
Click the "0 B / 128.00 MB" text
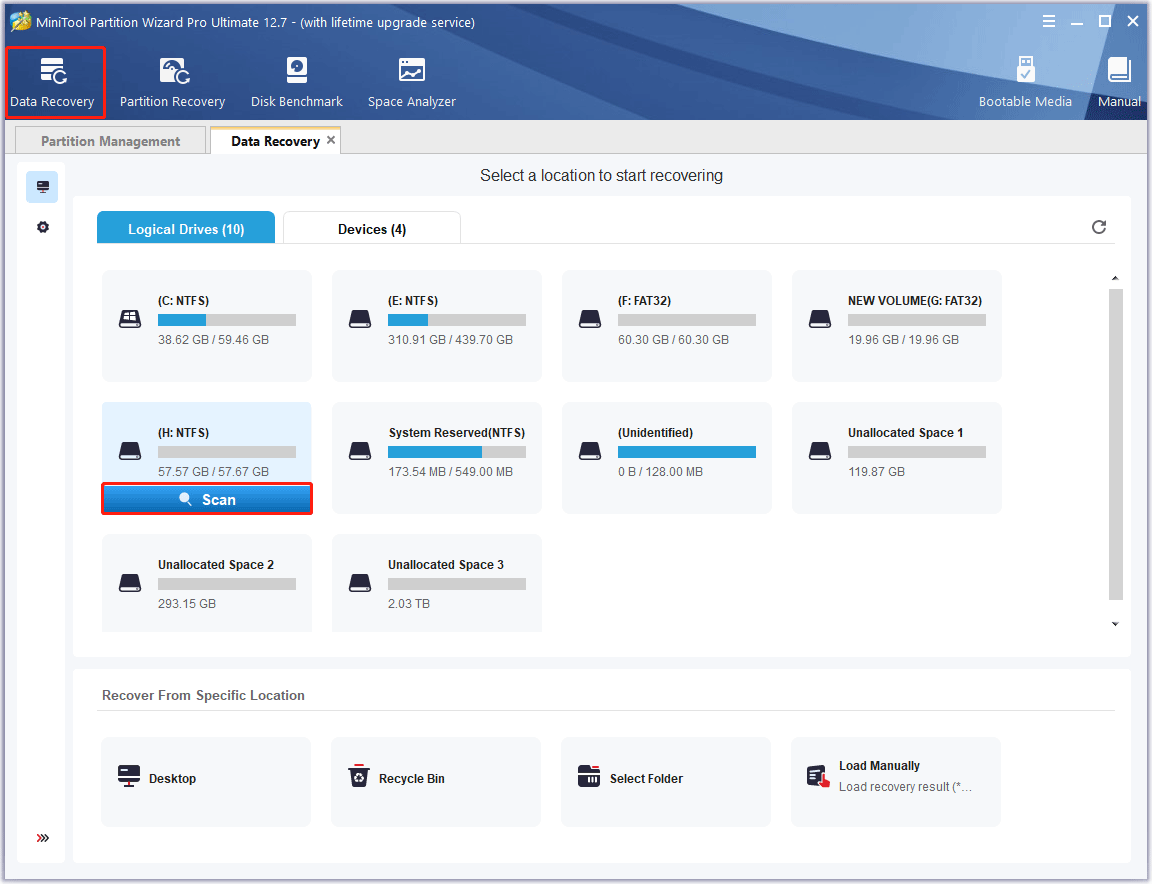coord(660,472)
